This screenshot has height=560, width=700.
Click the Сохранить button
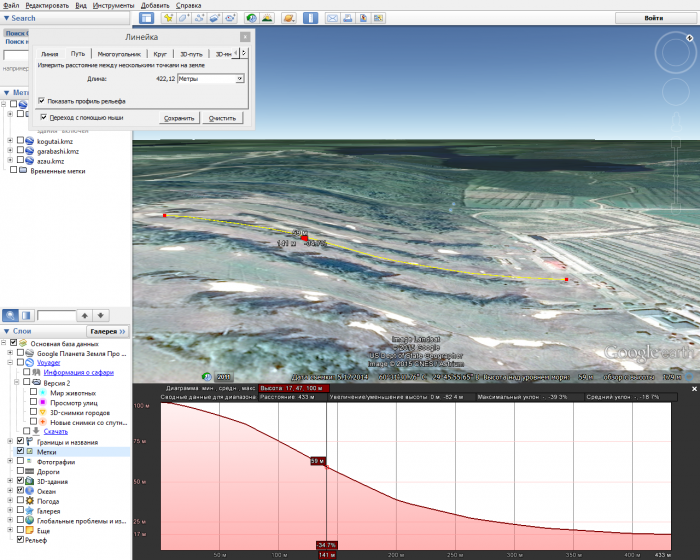point(179,118)
